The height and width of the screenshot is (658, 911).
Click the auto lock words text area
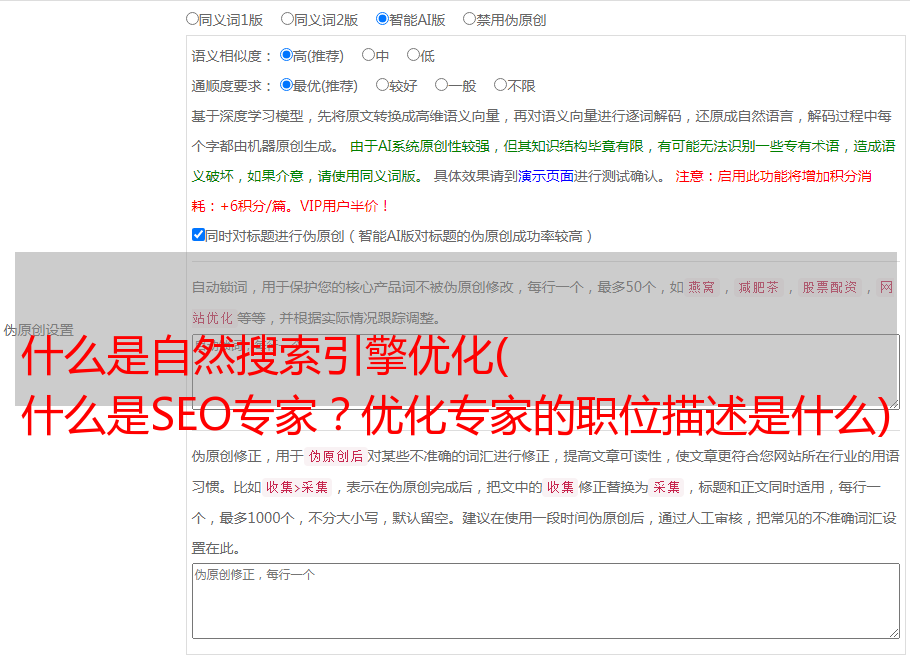546,372
